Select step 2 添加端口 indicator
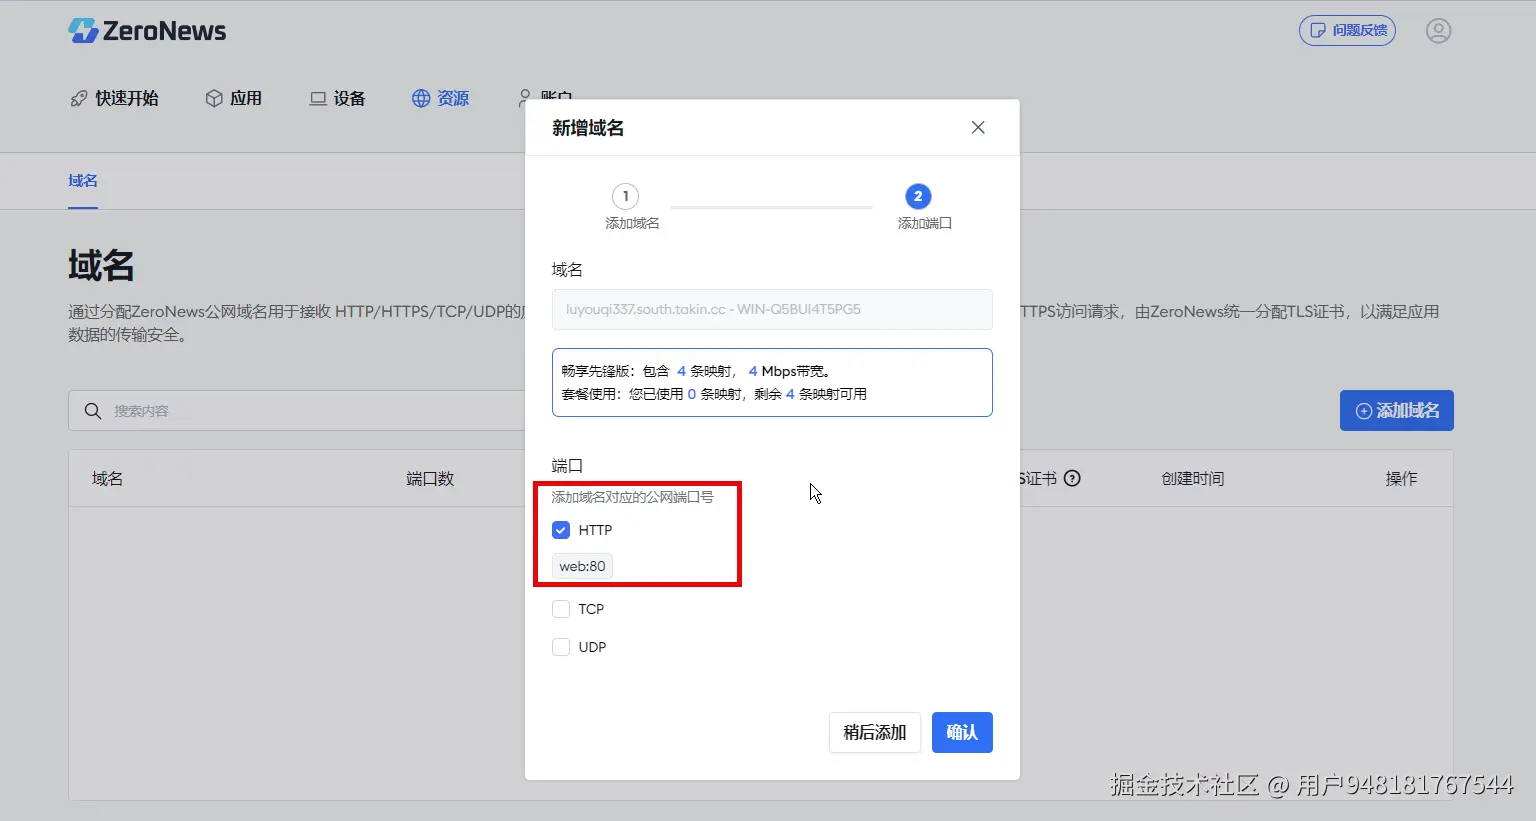 [x=918, y=196]
